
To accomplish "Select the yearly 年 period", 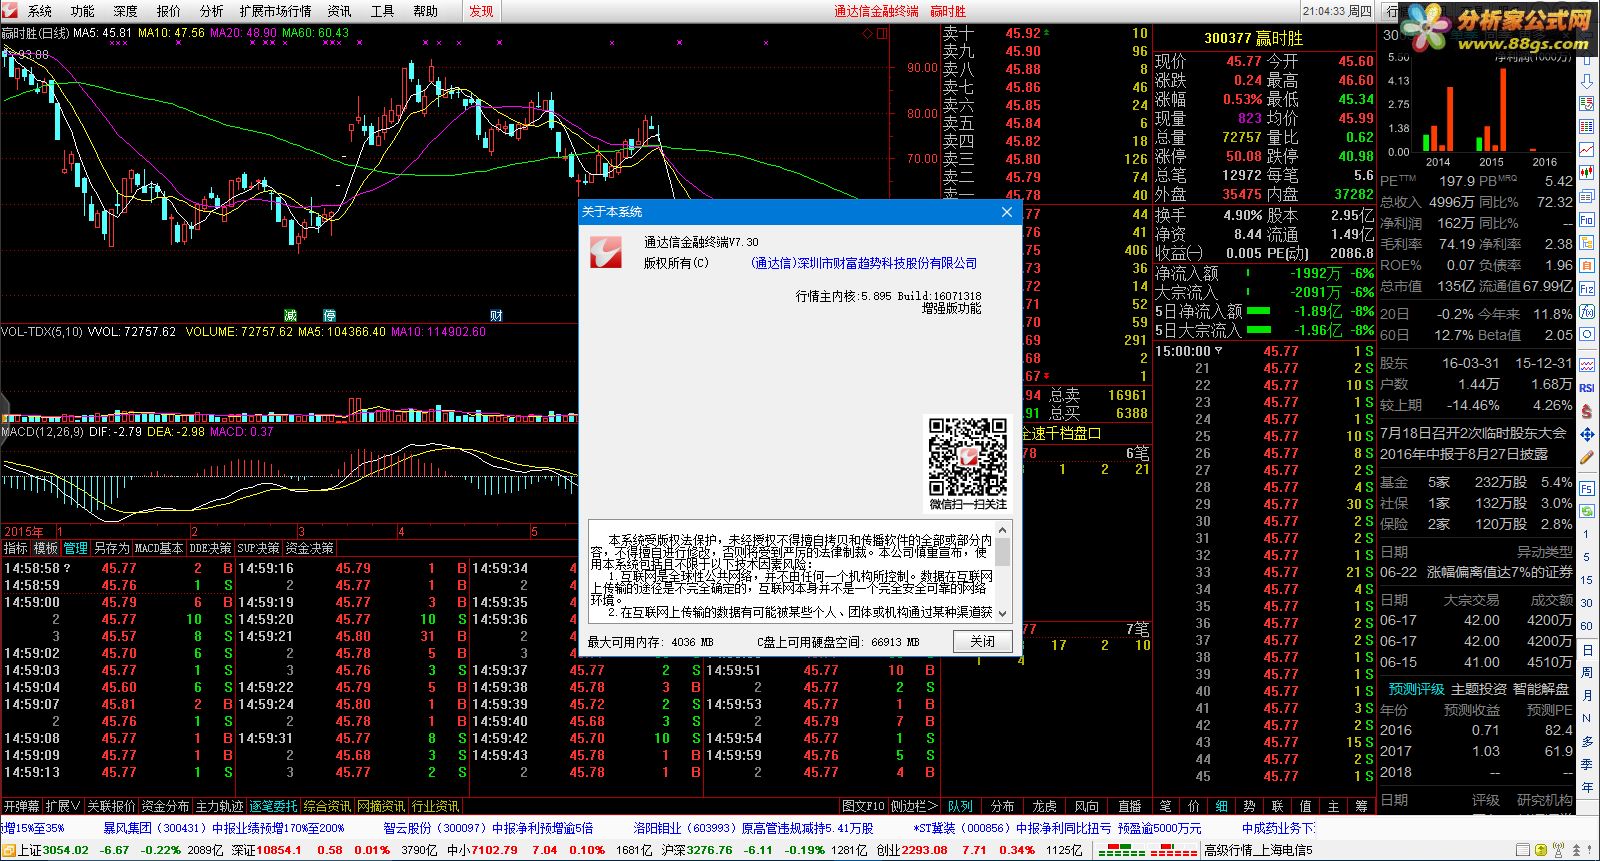I will [1586, 787].
